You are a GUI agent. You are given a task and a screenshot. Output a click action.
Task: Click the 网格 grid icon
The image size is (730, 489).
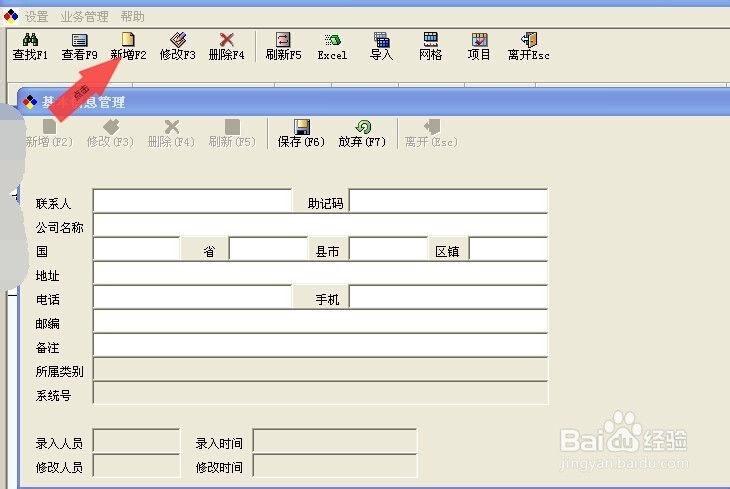(x=431, y=40)
